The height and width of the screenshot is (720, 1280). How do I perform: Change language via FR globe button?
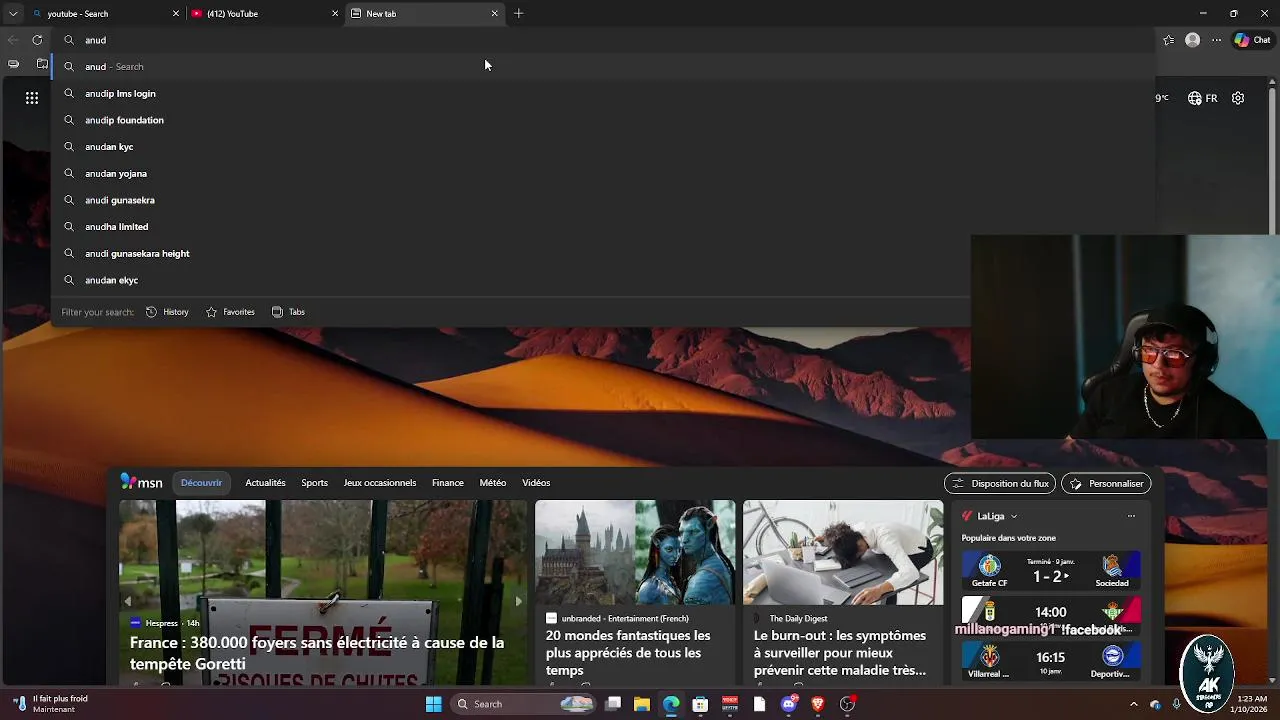click(x=1203, y=98)
